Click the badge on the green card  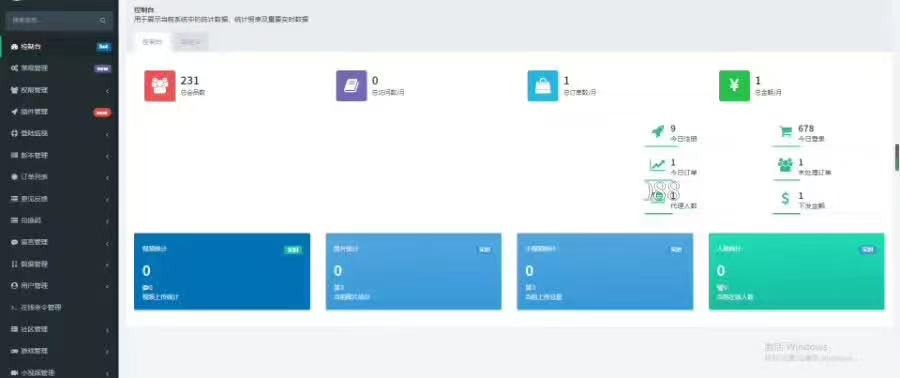(867, 250)
